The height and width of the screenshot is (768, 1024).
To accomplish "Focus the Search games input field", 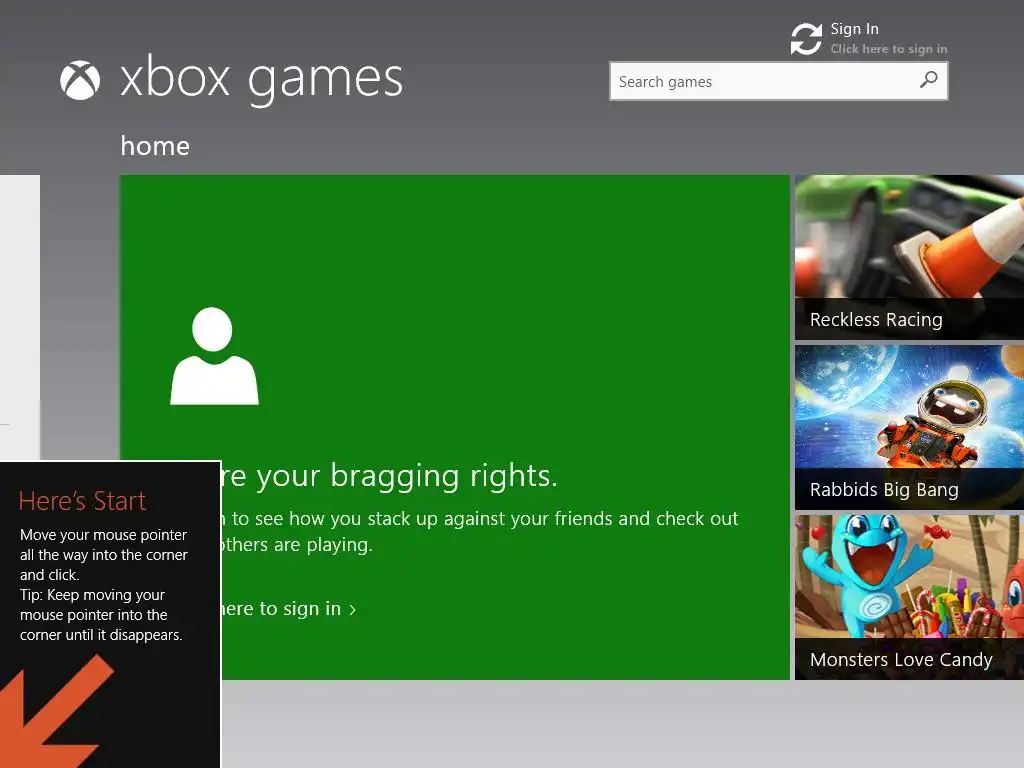I will pos(778,81).
